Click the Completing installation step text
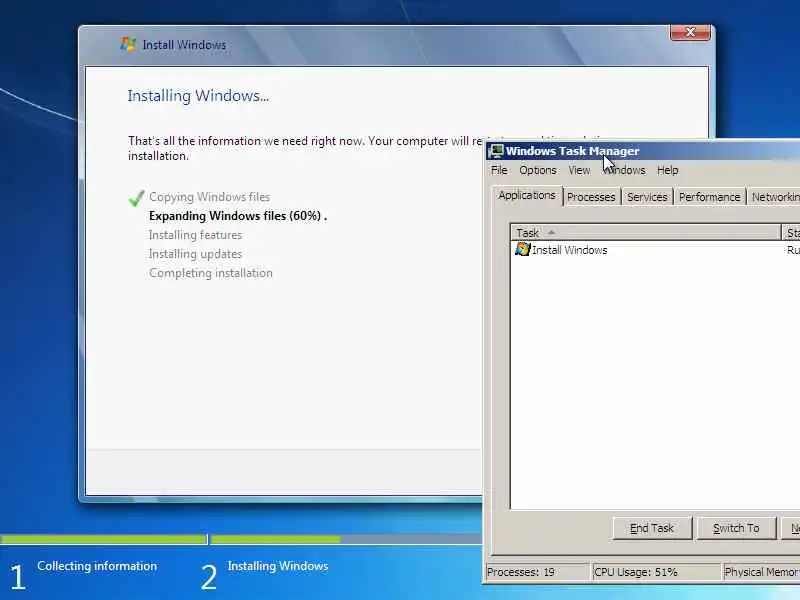 click(211, 273)
